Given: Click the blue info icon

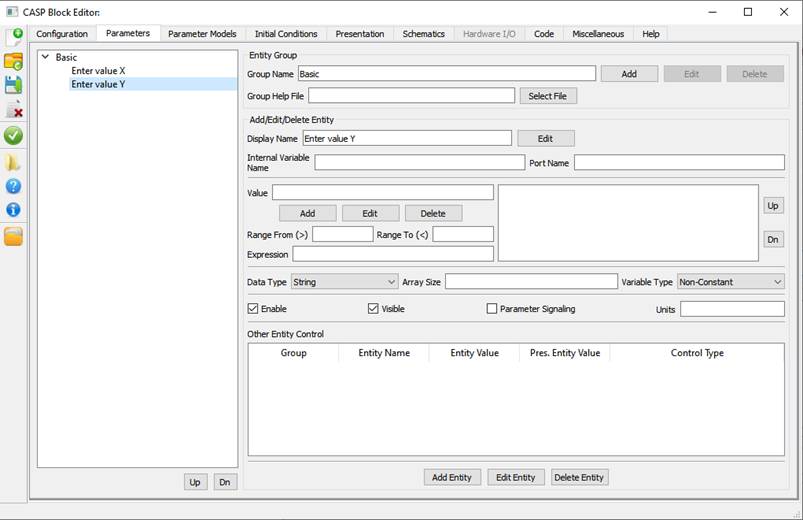Looking at the screenshot, I should tap(14, 210).
